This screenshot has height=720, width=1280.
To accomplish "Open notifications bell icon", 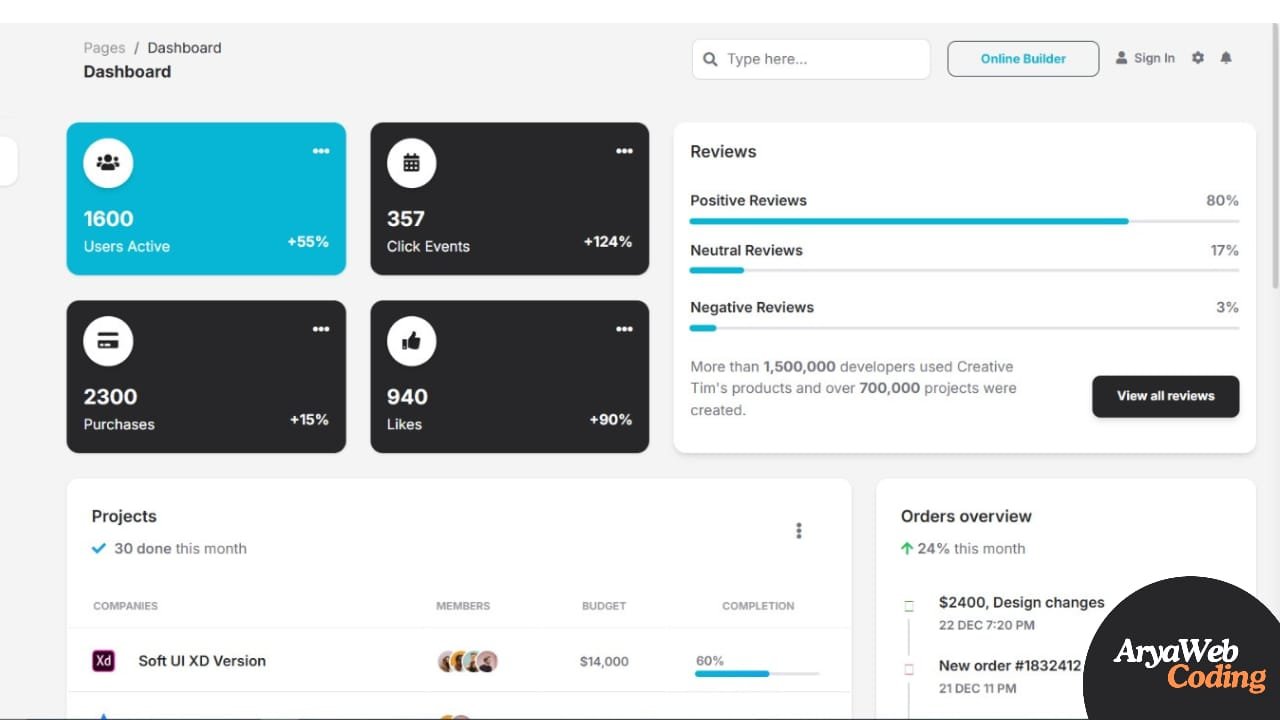I will (1226, 58).
